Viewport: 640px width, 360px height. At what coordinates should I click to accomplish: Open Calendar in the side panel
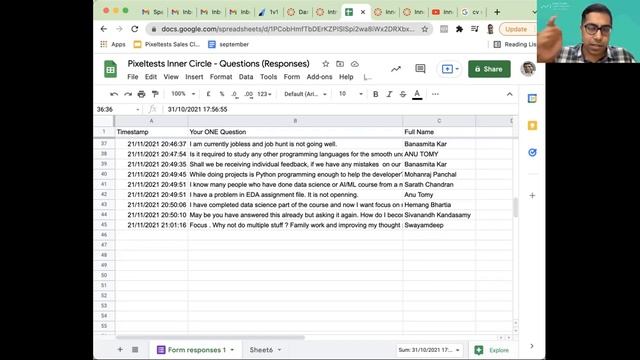(x=532, y=98)
